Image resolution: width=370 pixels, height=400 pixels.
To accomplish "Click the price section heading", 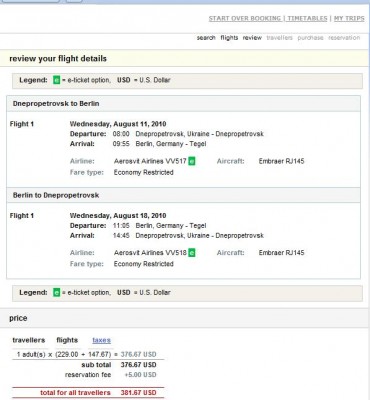I will click(x=18, y=318).
